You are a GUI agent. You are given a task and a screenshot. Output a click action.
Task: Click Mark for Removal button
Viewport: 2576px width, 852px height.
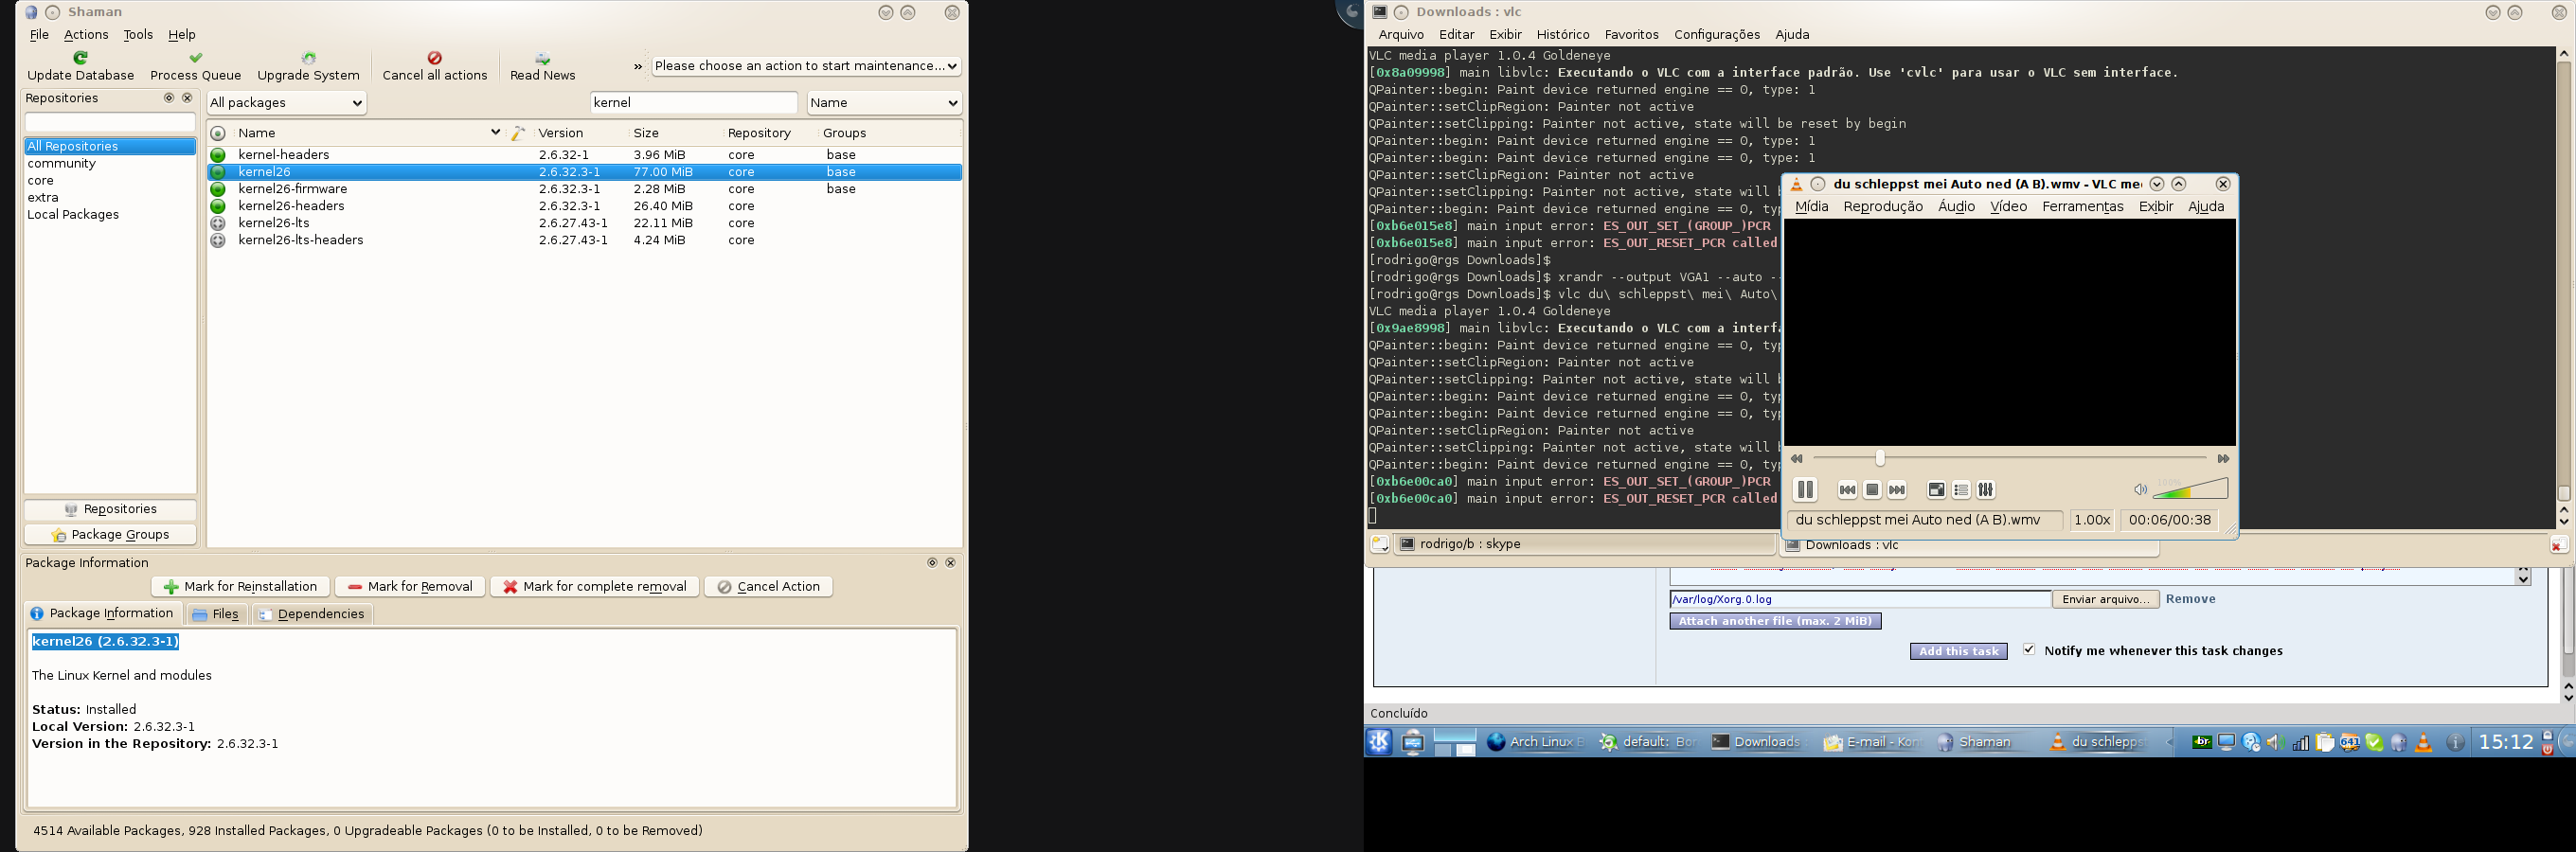(x=410, y=587)
